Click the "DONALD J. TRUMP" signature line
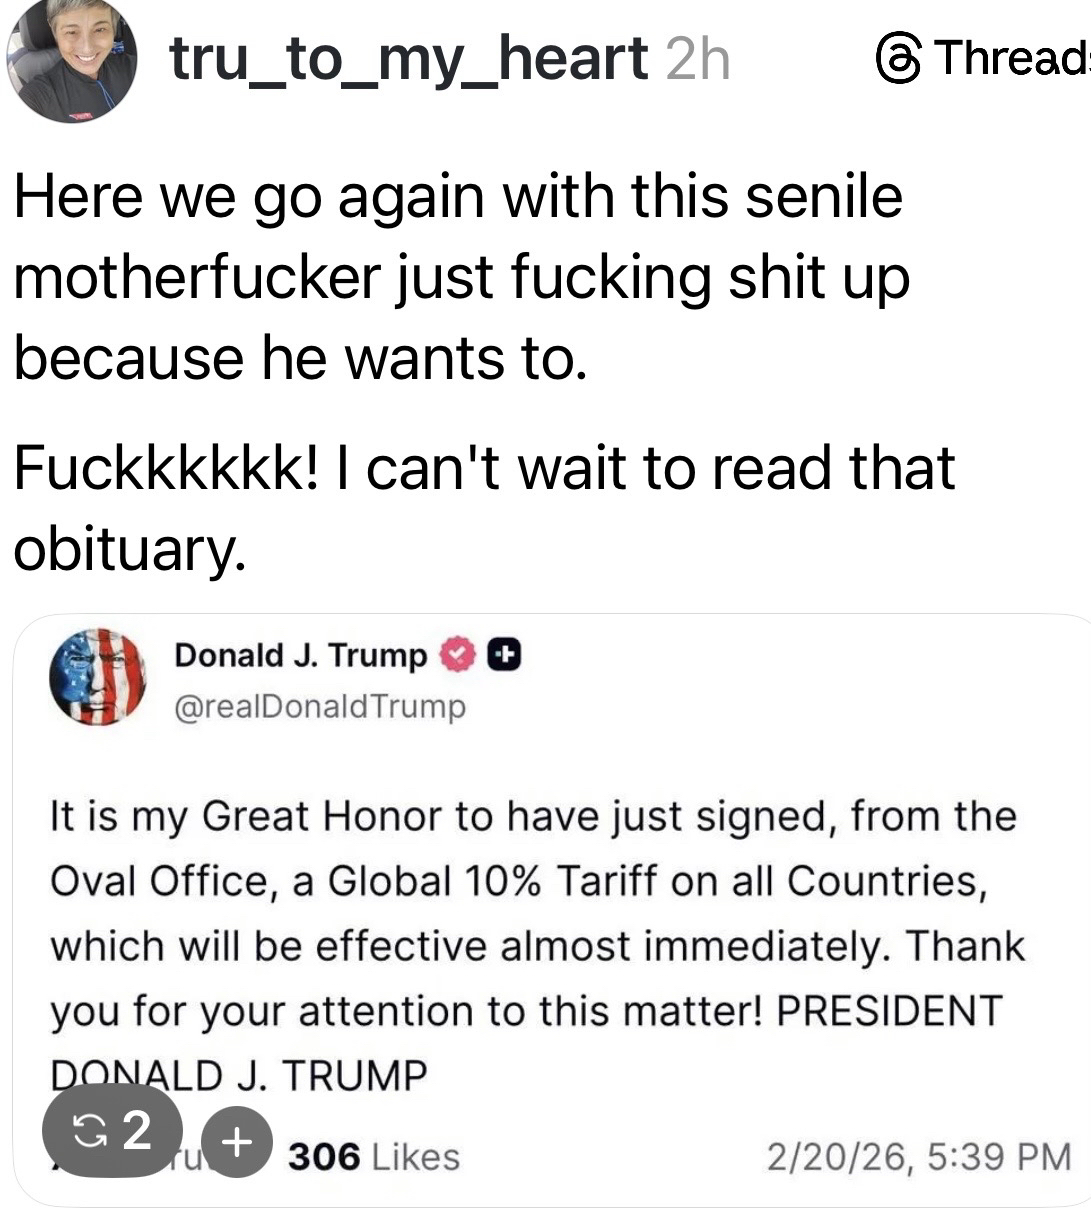 pyautogui.click(x=238, y=1075)
